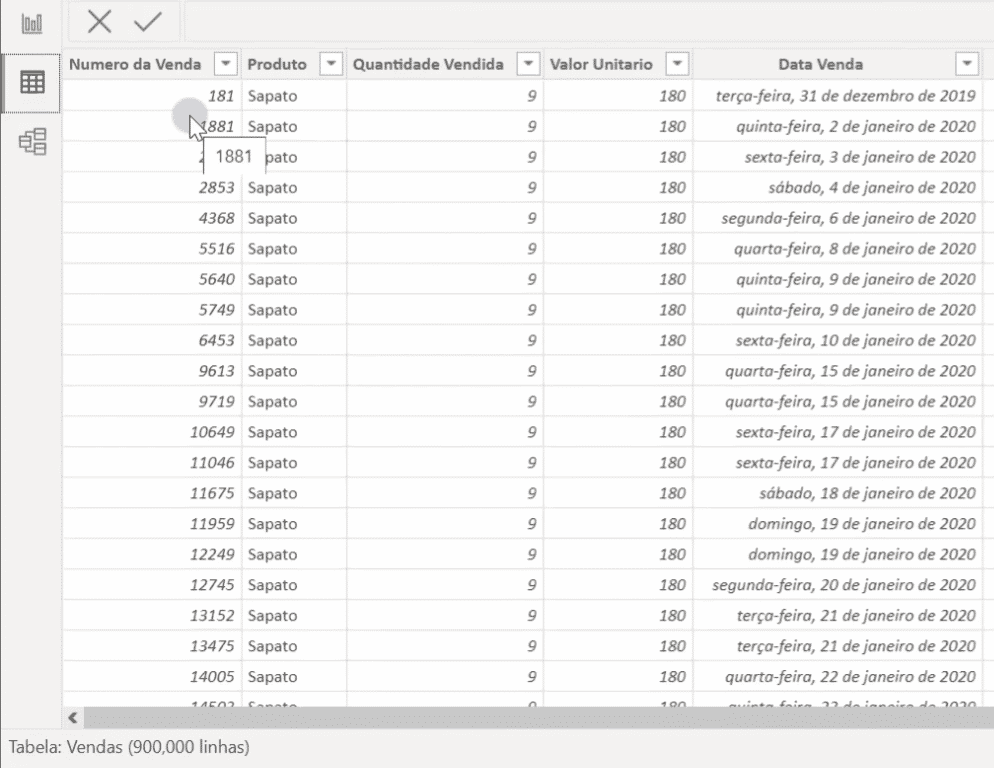994x768 pixels.
Task: Select the cell with sale number 9613
Action: point(152,371)
